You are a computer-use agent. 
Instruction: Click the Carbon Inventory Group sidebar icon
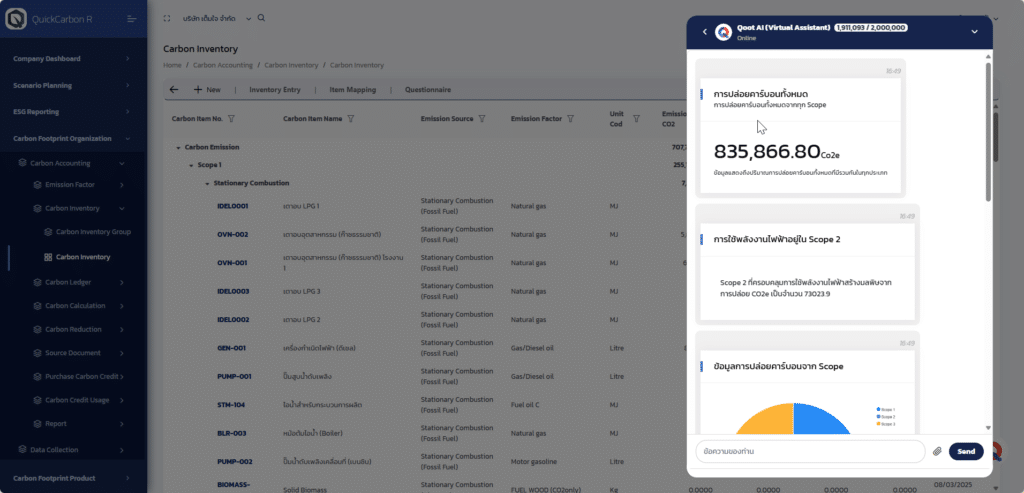(48, 232)
